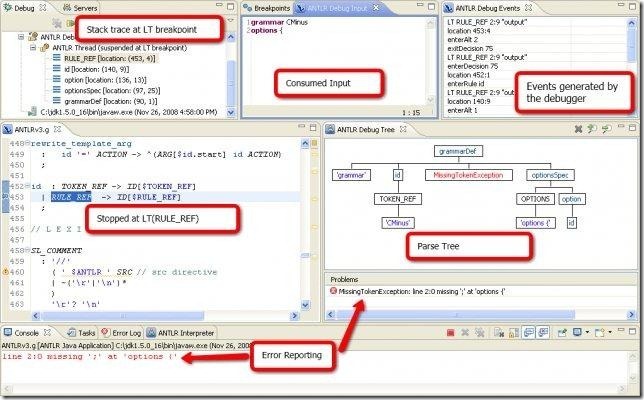The width and height of the screenshot is (644, 400).
Task: Click the grammarDef root node in parse tree
Action: tap(458, 151)
